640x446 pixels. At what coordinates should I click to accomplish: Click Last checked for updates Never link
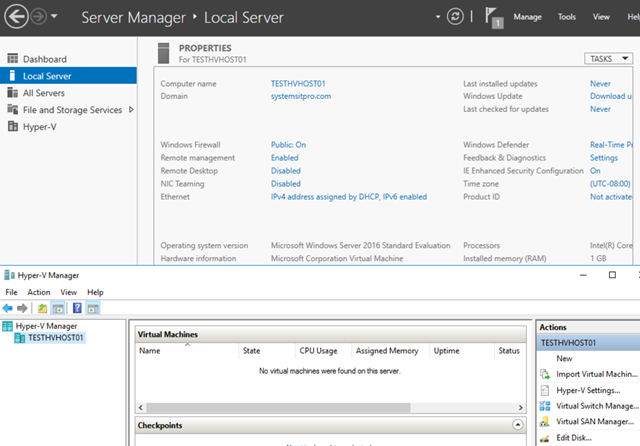pyautogui.click(x=600, y=109)
